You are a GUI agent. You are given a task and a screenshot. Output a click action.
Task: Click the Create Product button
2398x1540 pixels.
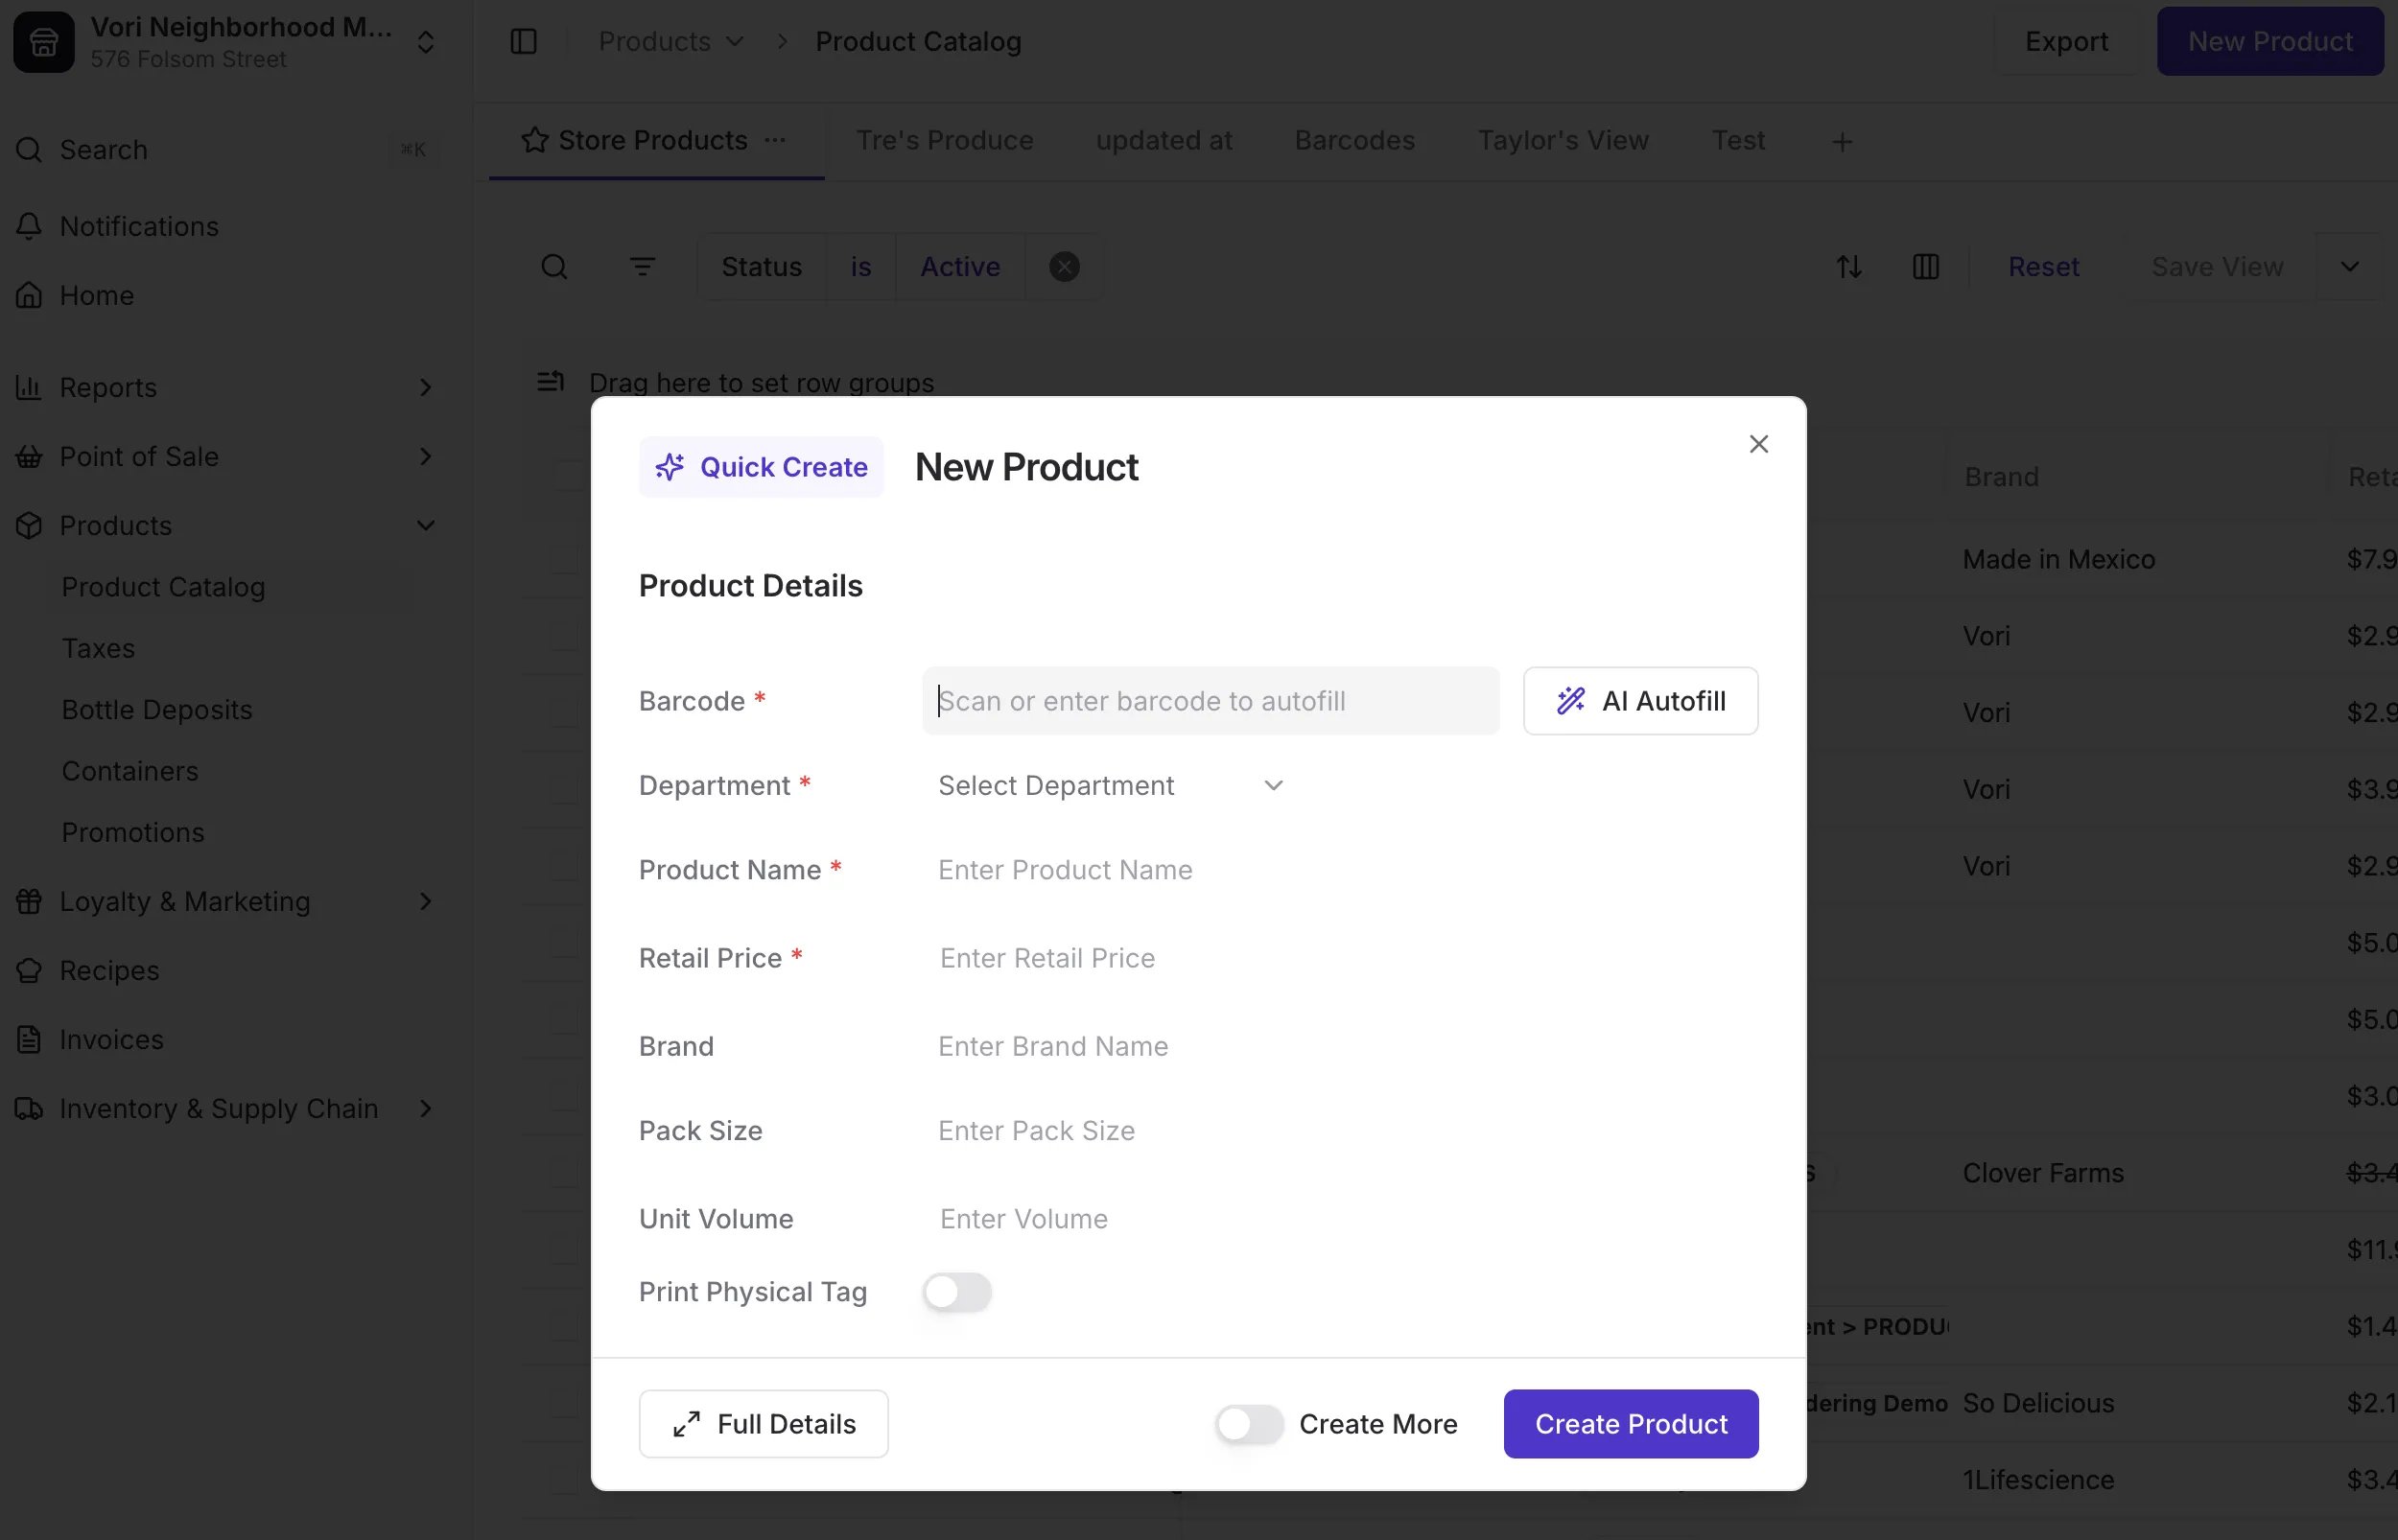1631,1424
